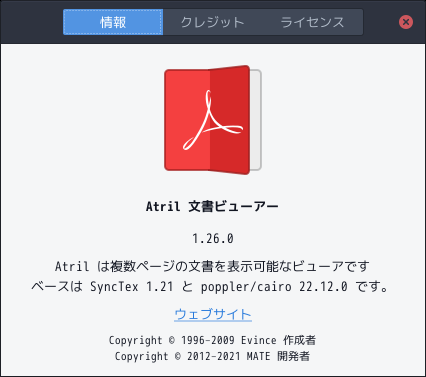Click the SyncTex 1.21 text
The image size is (426, 377).
tap(132, 287)
